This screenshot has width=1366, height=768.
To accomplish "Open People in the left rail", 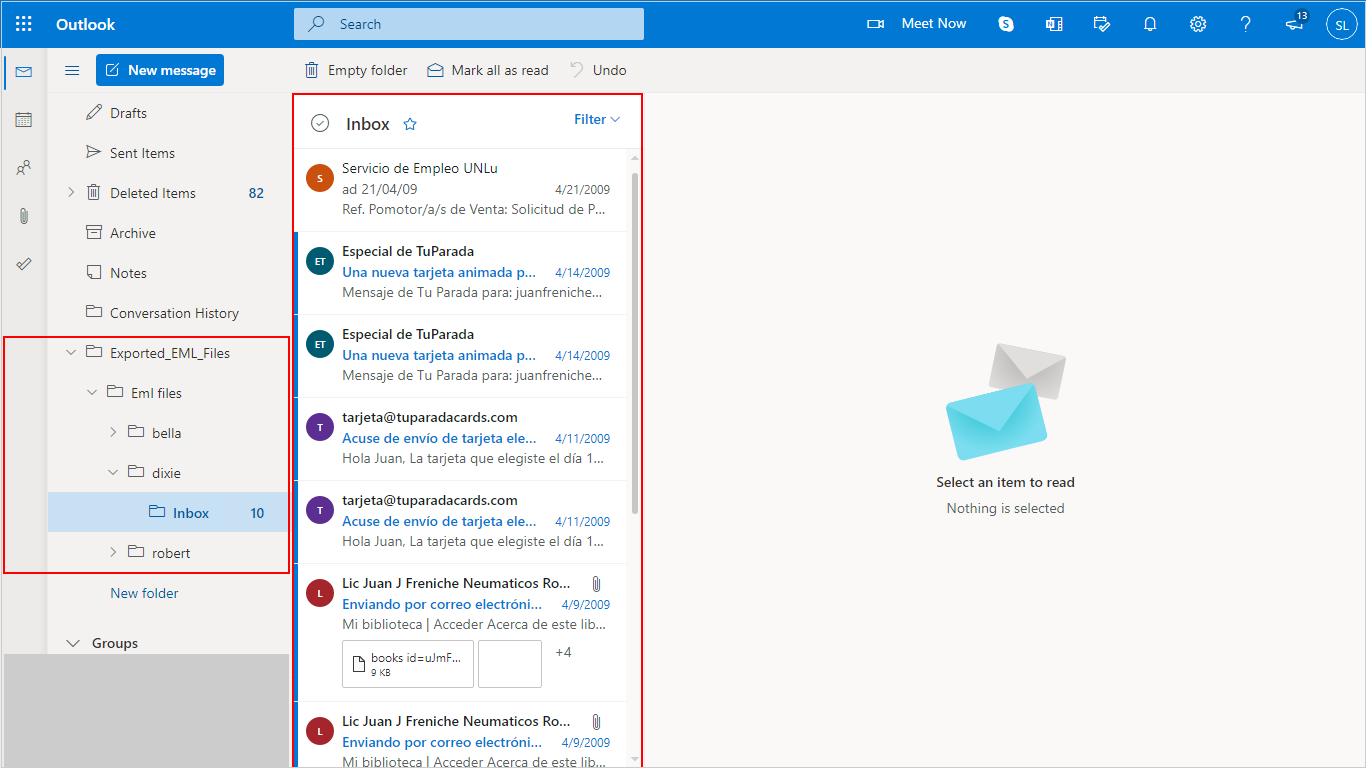I will (24, 168).
